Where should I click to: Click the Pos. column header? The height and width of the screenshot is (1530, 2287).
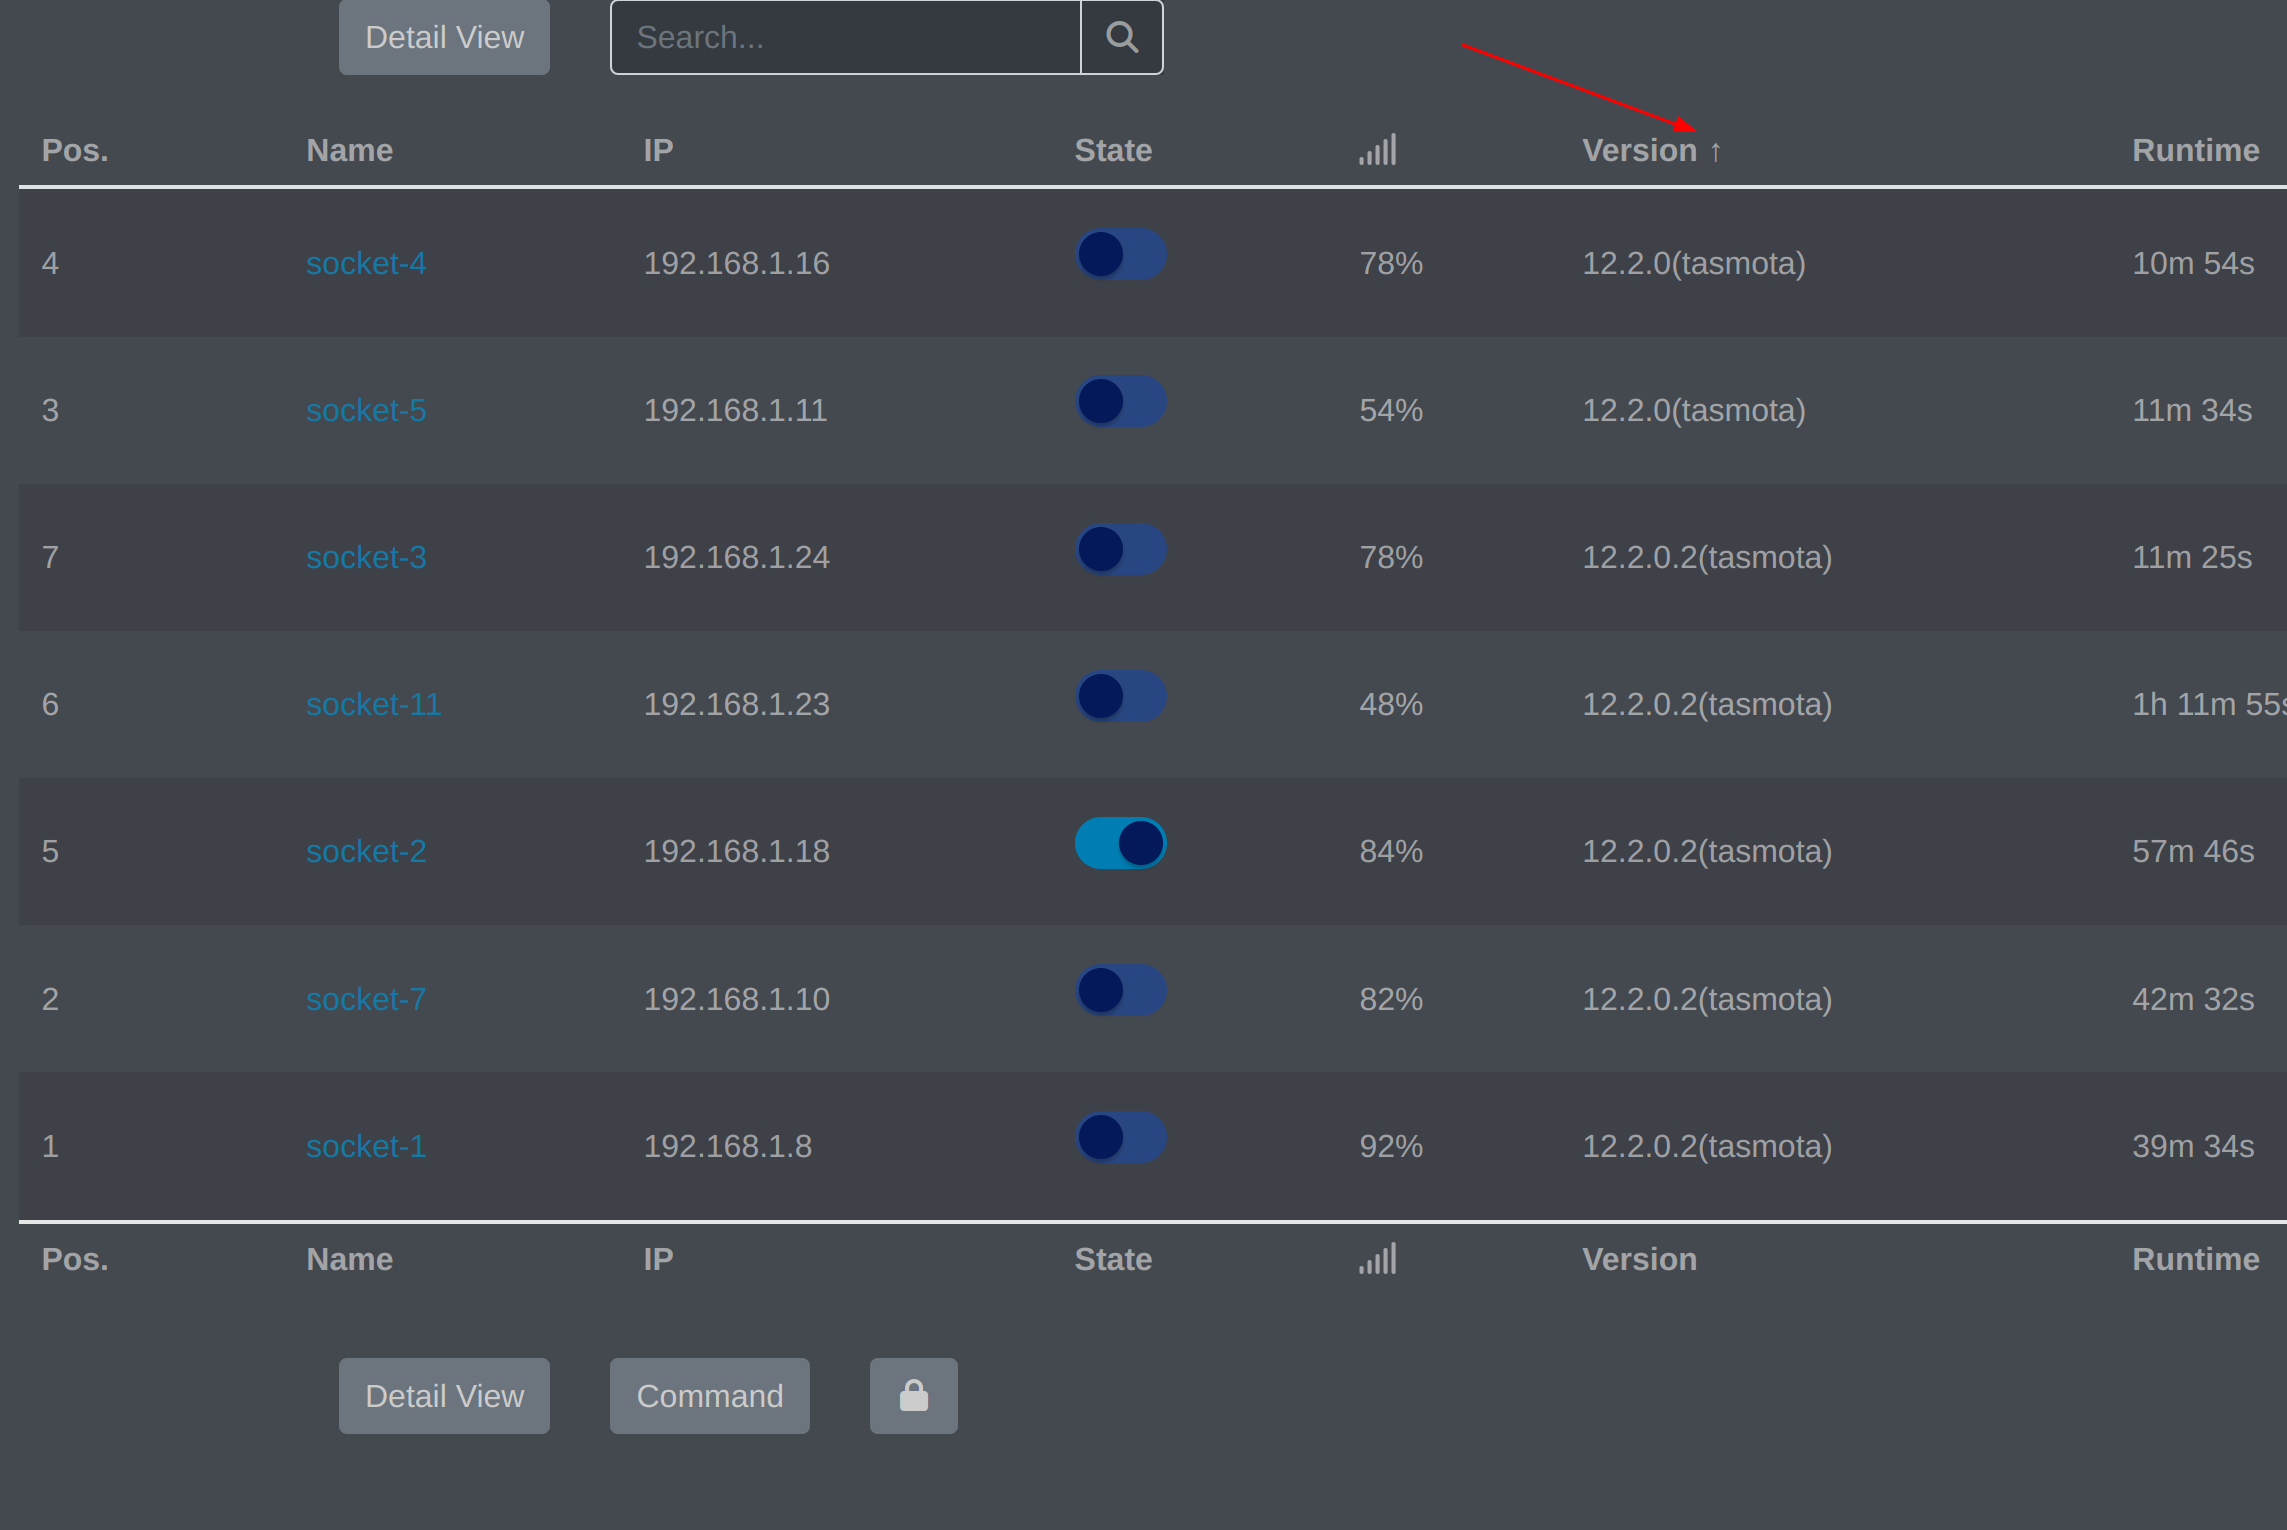coord(74,149)
